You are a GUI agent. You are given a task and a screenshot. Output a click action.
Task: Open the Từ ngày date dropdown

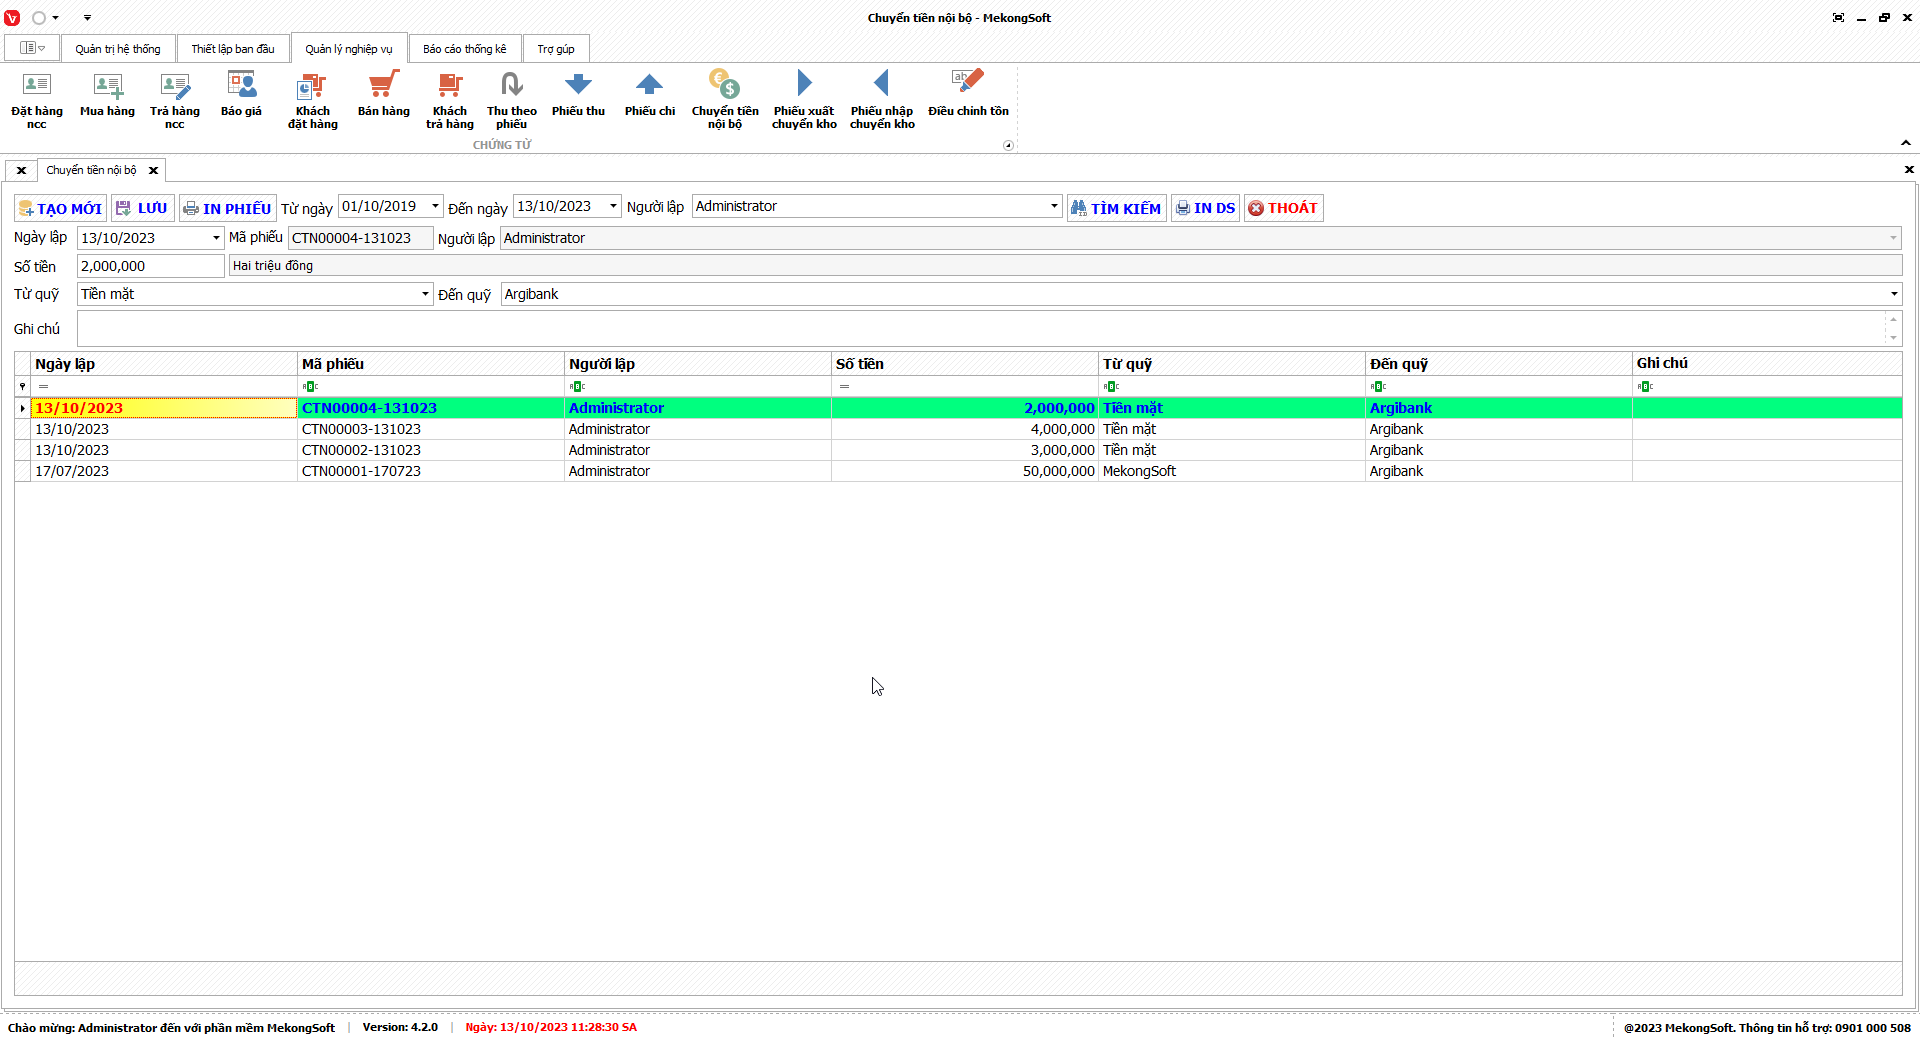coord(435,206)
